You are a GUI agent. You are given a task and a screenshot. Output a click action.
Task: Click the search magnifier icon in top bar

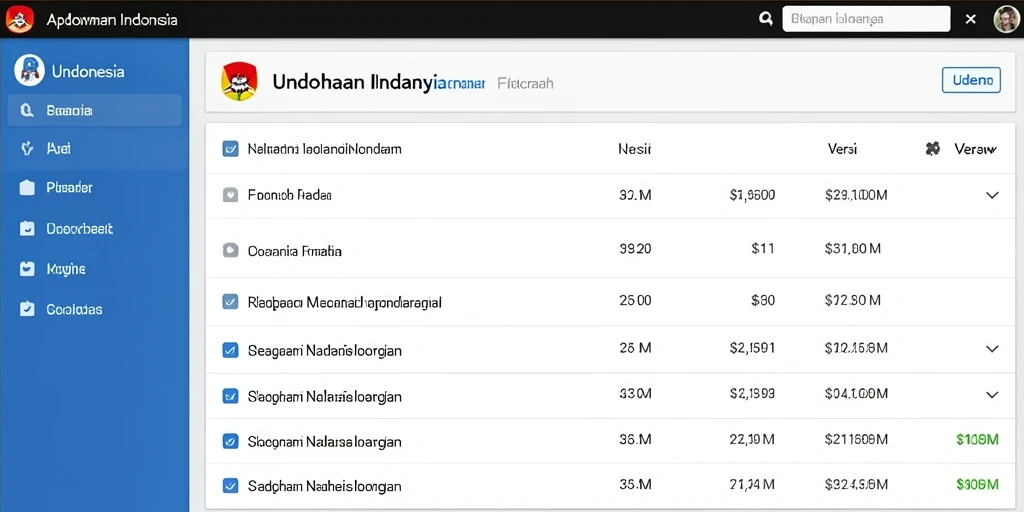click(766, 19)
